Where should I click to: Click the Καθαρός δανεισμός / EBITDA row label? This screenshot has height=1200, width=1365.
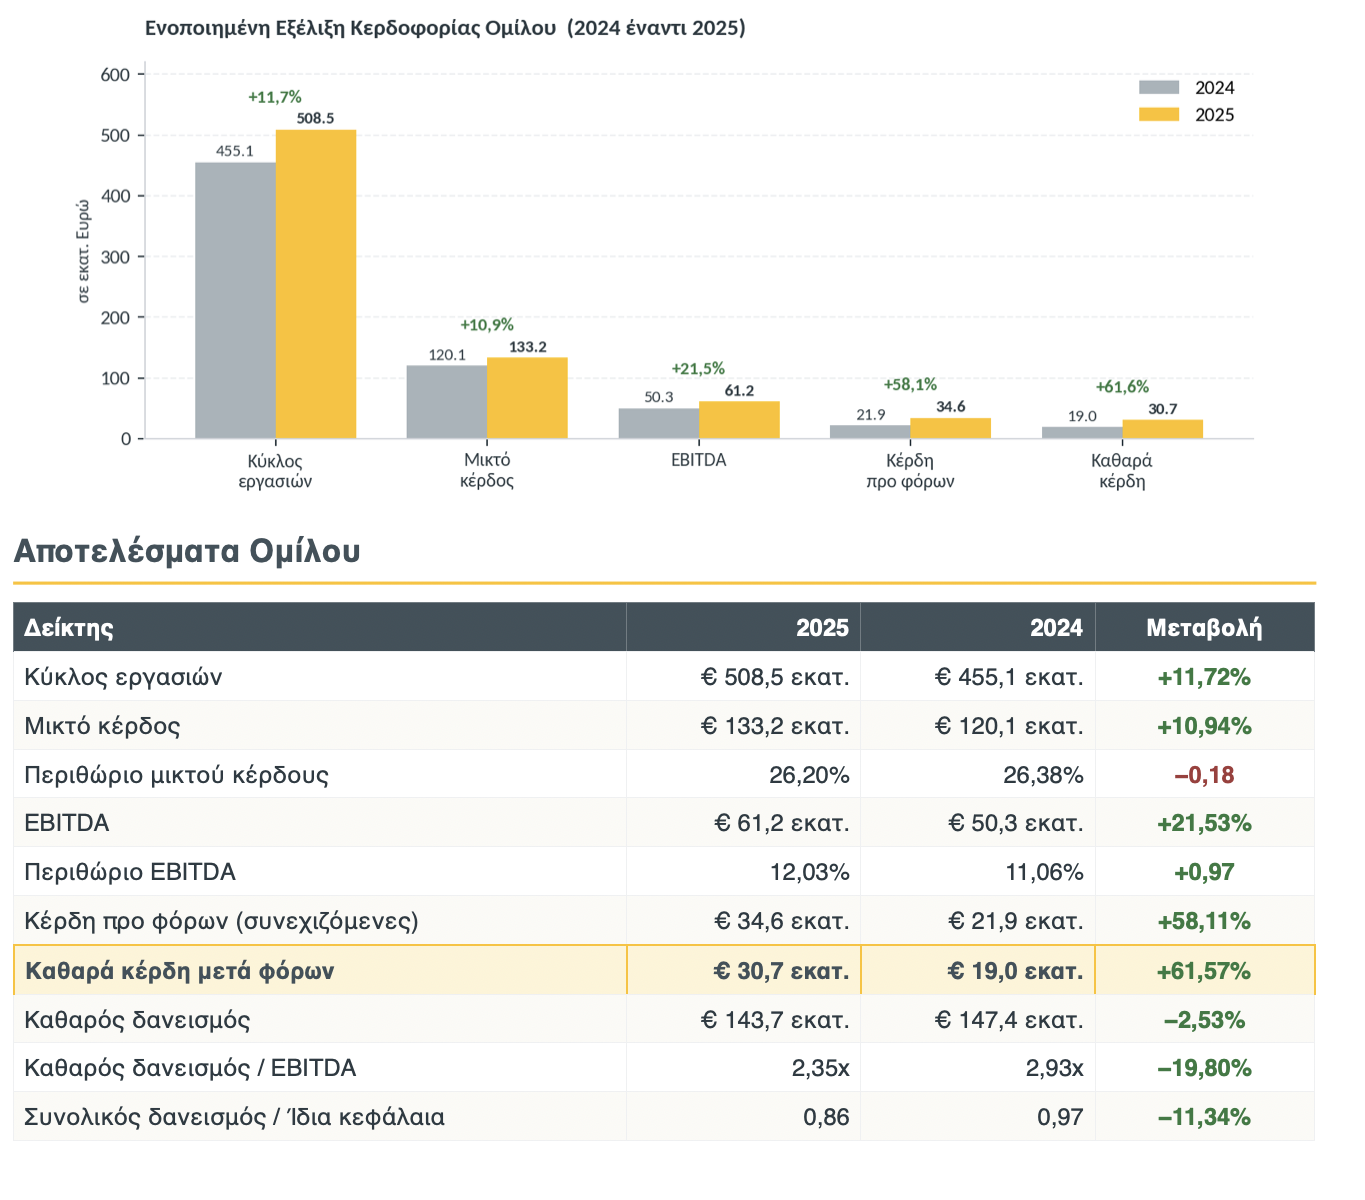[x=190, y=1068]
